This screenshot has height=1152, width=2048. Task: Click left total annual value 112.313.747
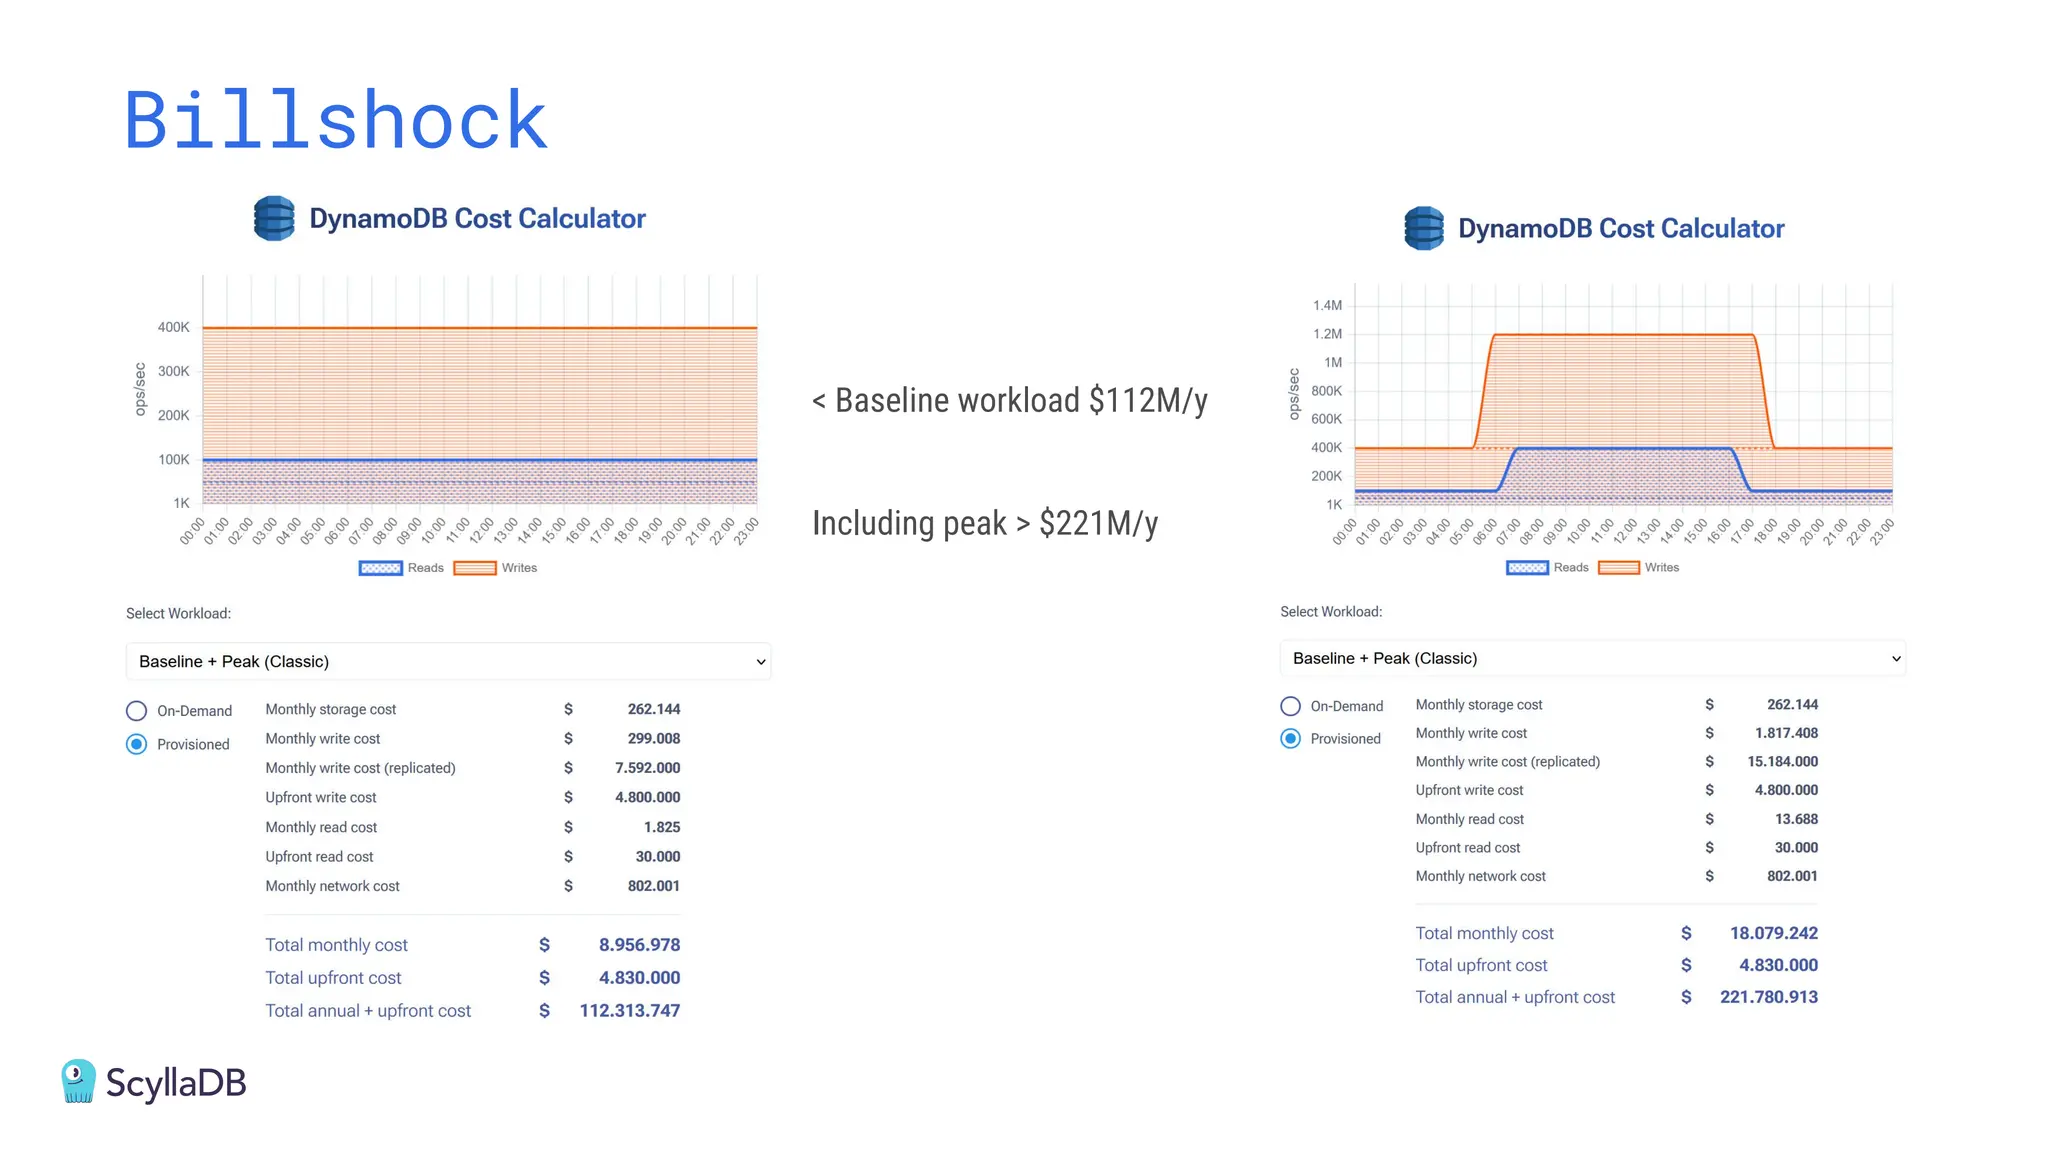(630, 1011)
